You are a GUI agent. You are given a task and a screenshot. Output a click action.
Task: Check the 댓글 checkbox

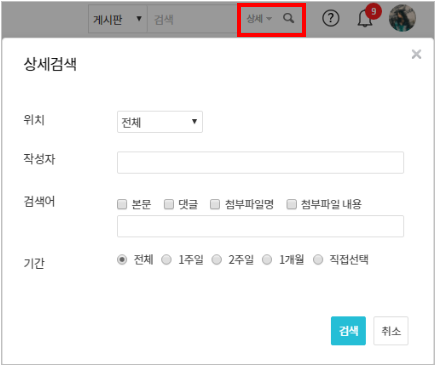169,204
